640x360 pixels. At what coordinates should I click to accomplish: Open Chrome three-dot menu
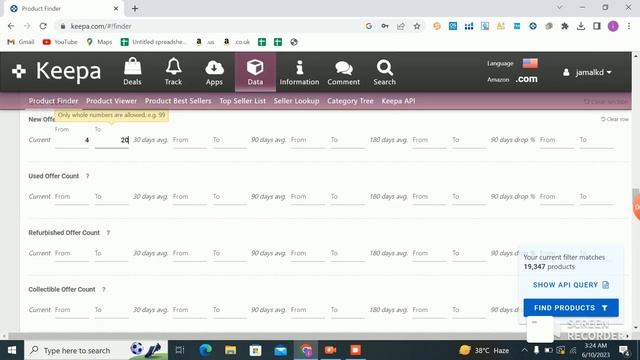point(629,26)
